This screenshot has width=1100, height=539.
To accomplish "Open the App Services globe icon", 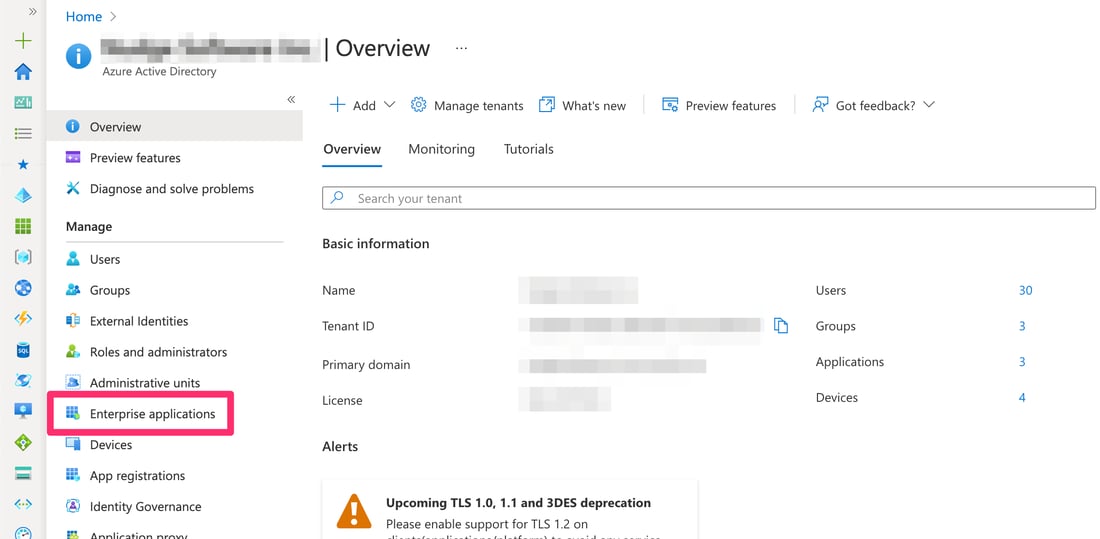I will [x=23, y=288].
